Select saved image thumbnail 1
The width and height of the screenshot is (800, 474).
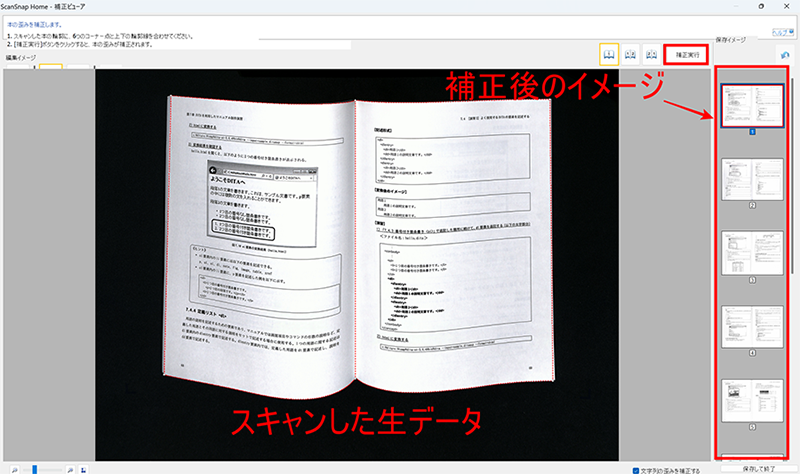[x=752, y=106]
